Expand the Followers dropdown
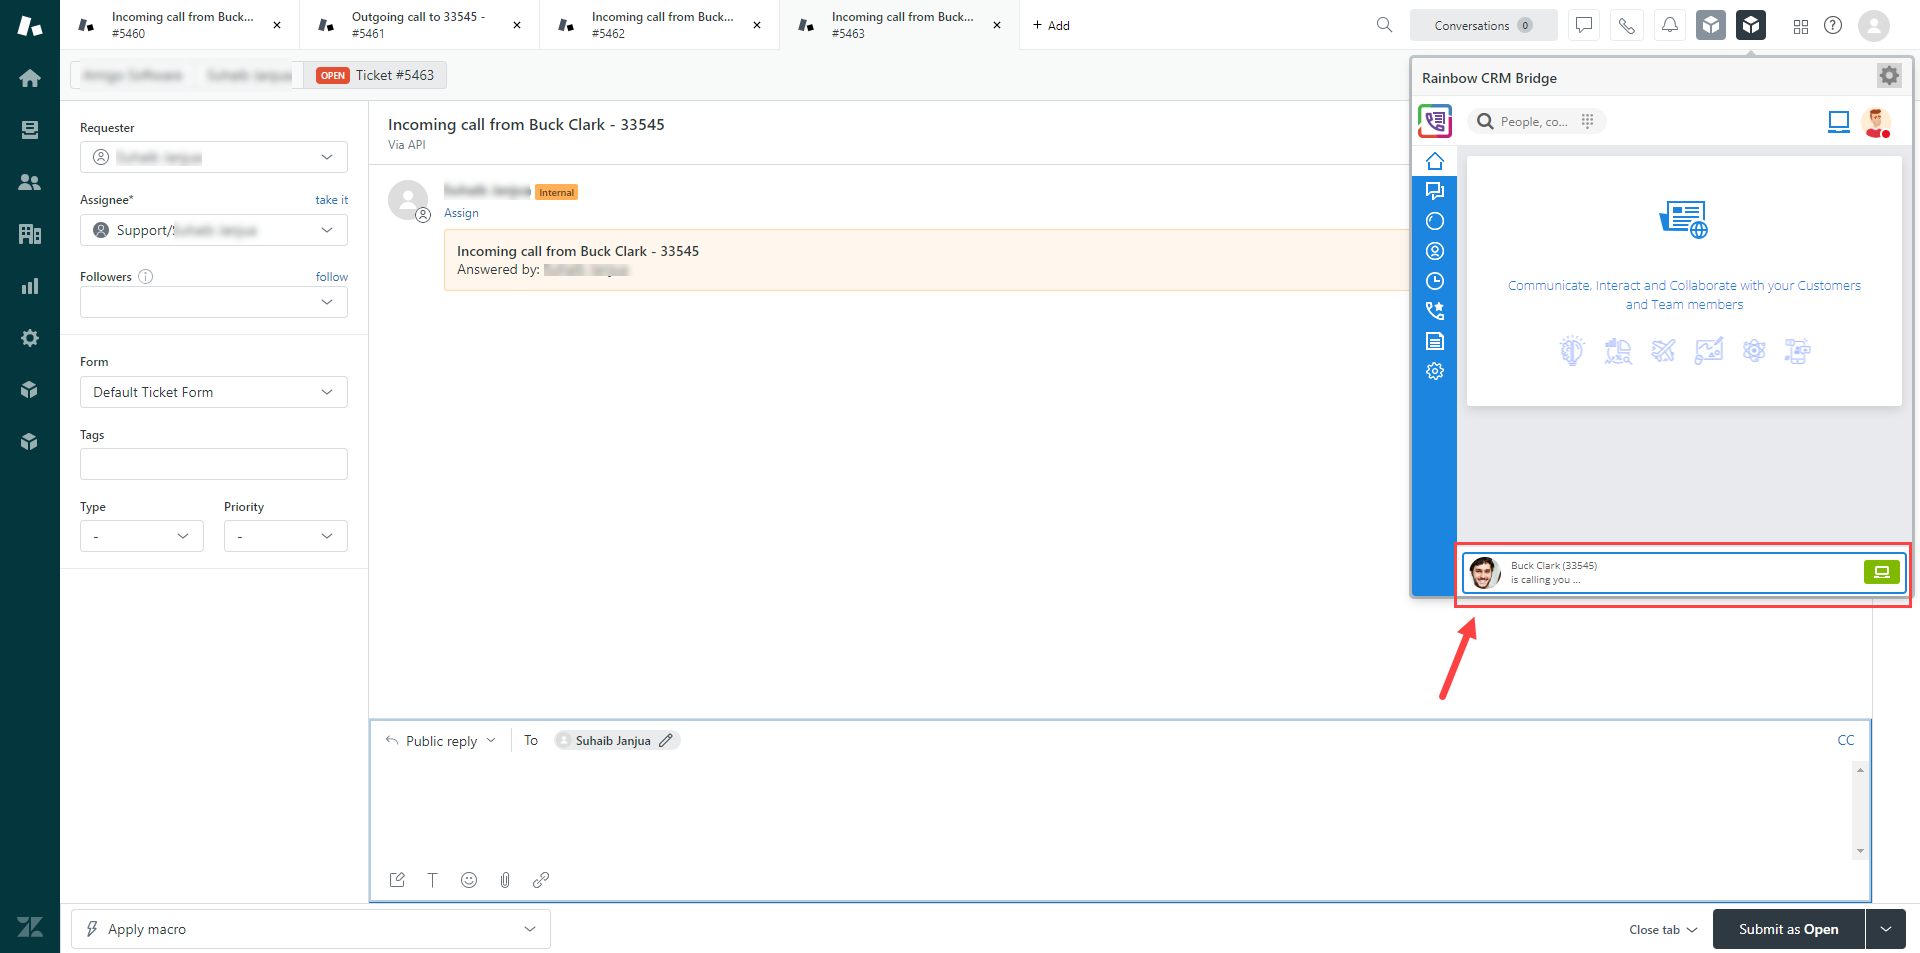This screenshot has height=953, width=1920. (x=214, y=302)
